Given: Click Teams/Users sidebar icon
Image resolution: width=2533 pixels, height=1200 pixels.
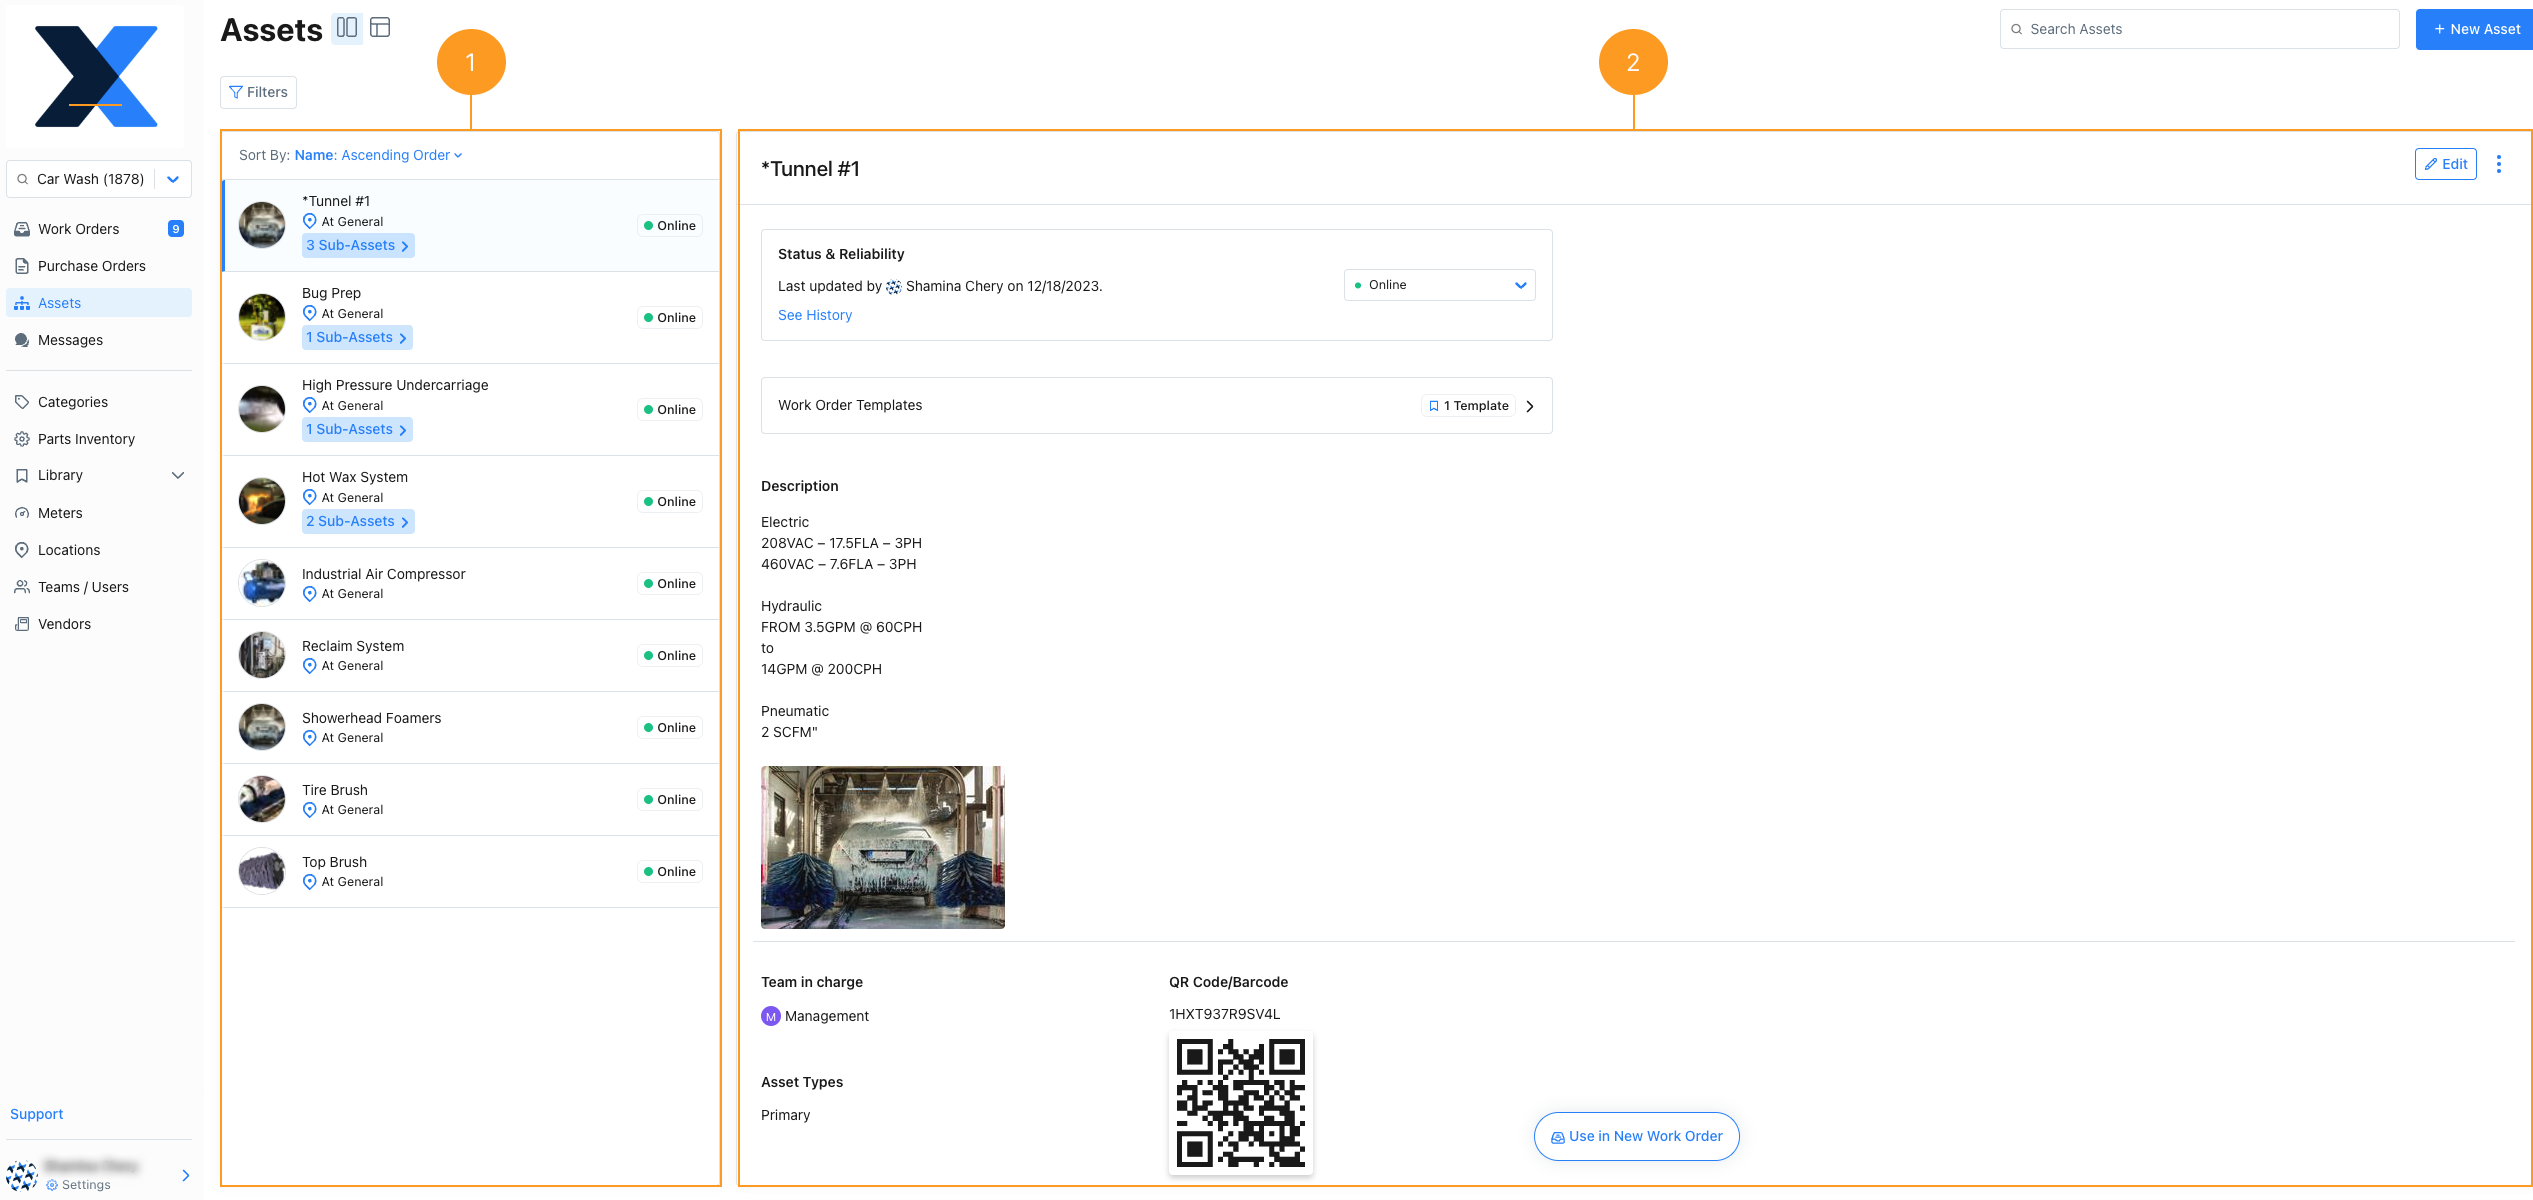Looking at the screenshot, I should click(23, 586).
